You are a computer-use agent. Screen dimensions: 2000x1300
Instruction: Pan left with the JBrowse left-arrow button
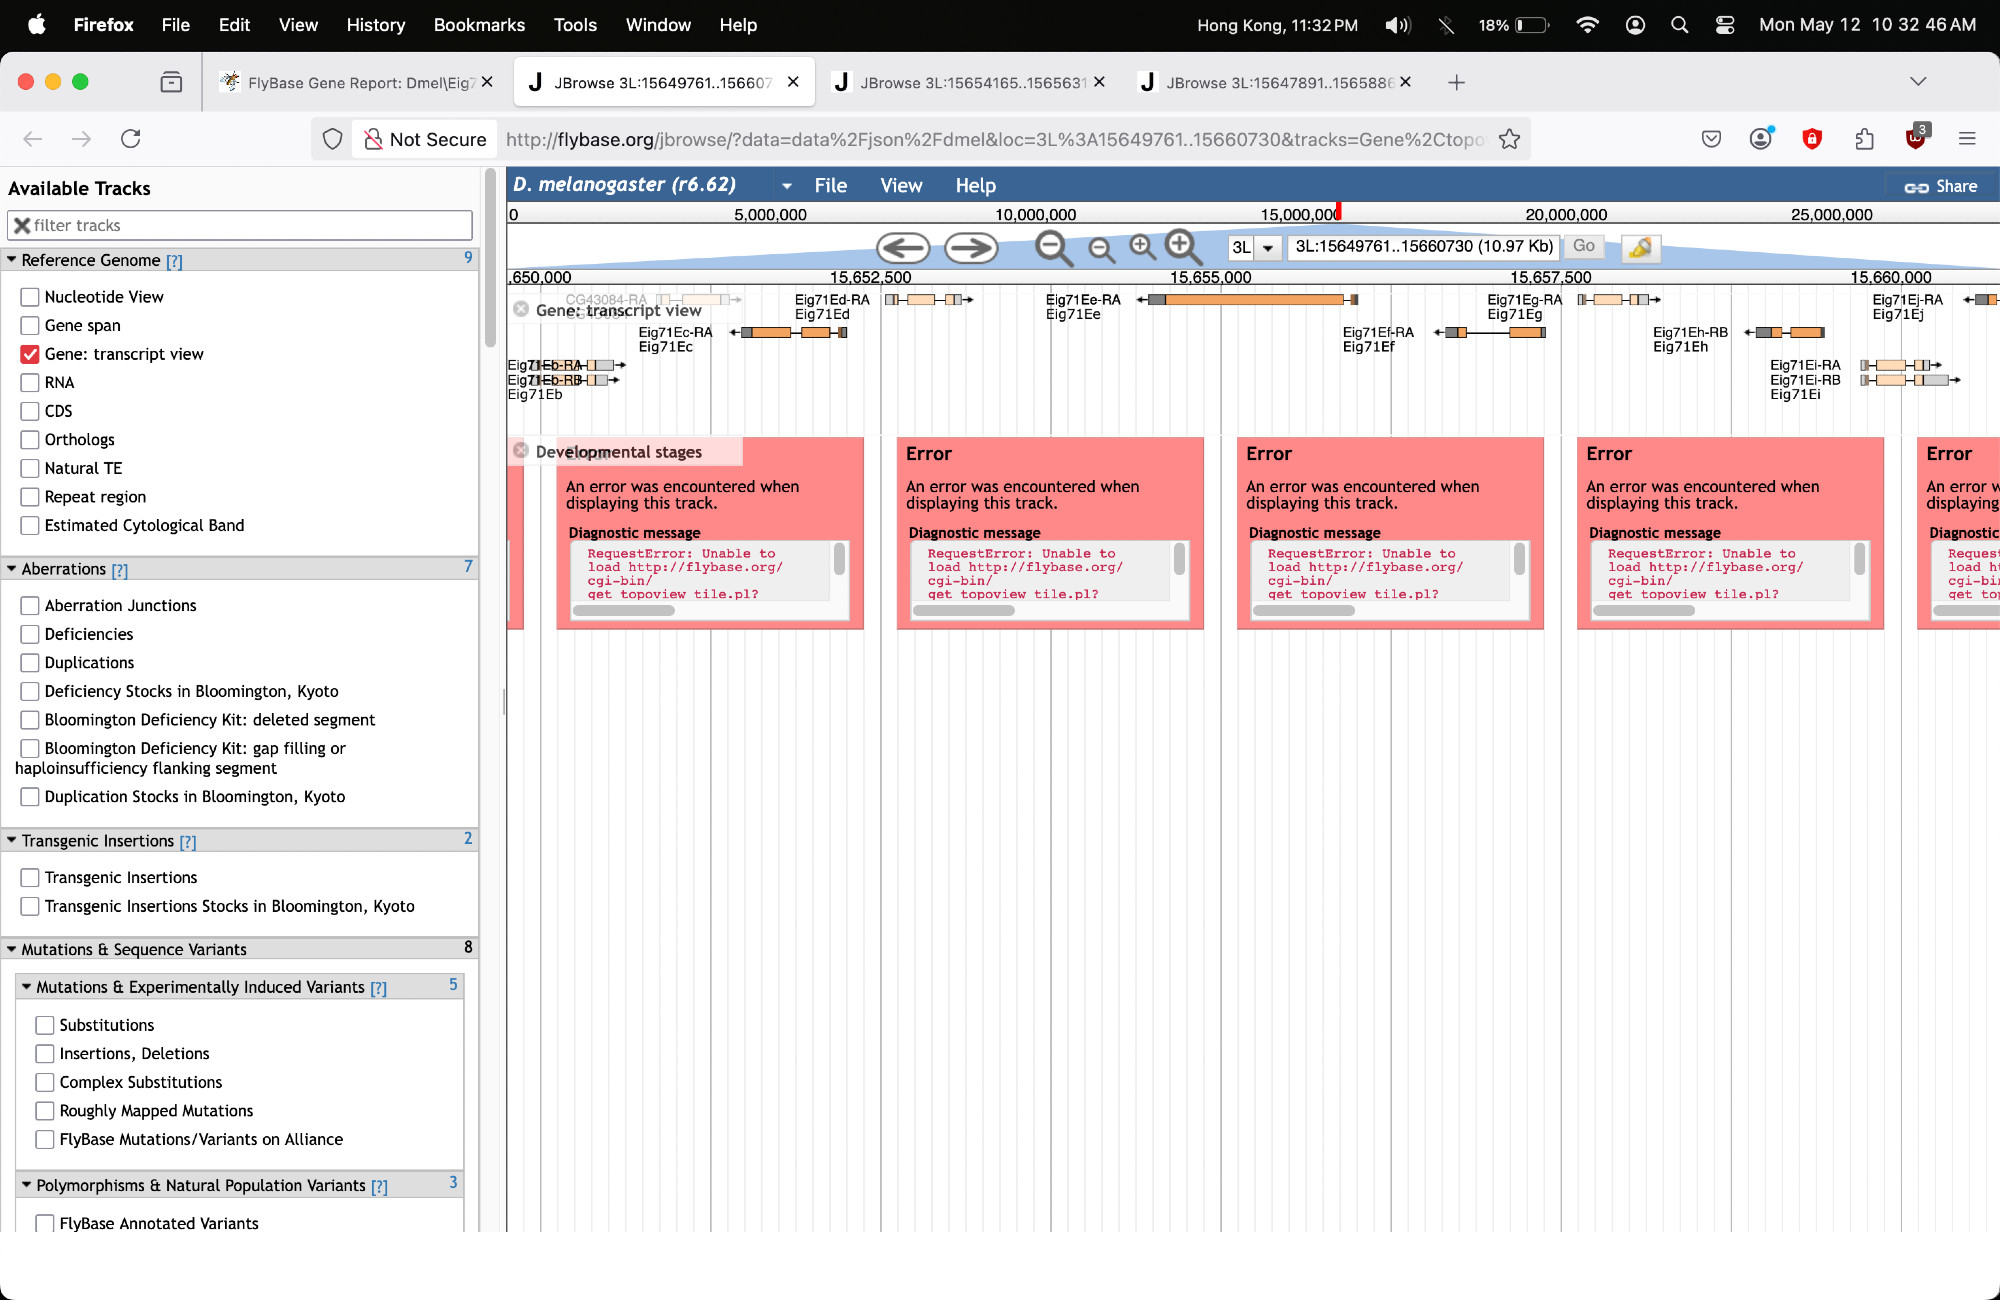pyautogui.click(x=902, y=248)
